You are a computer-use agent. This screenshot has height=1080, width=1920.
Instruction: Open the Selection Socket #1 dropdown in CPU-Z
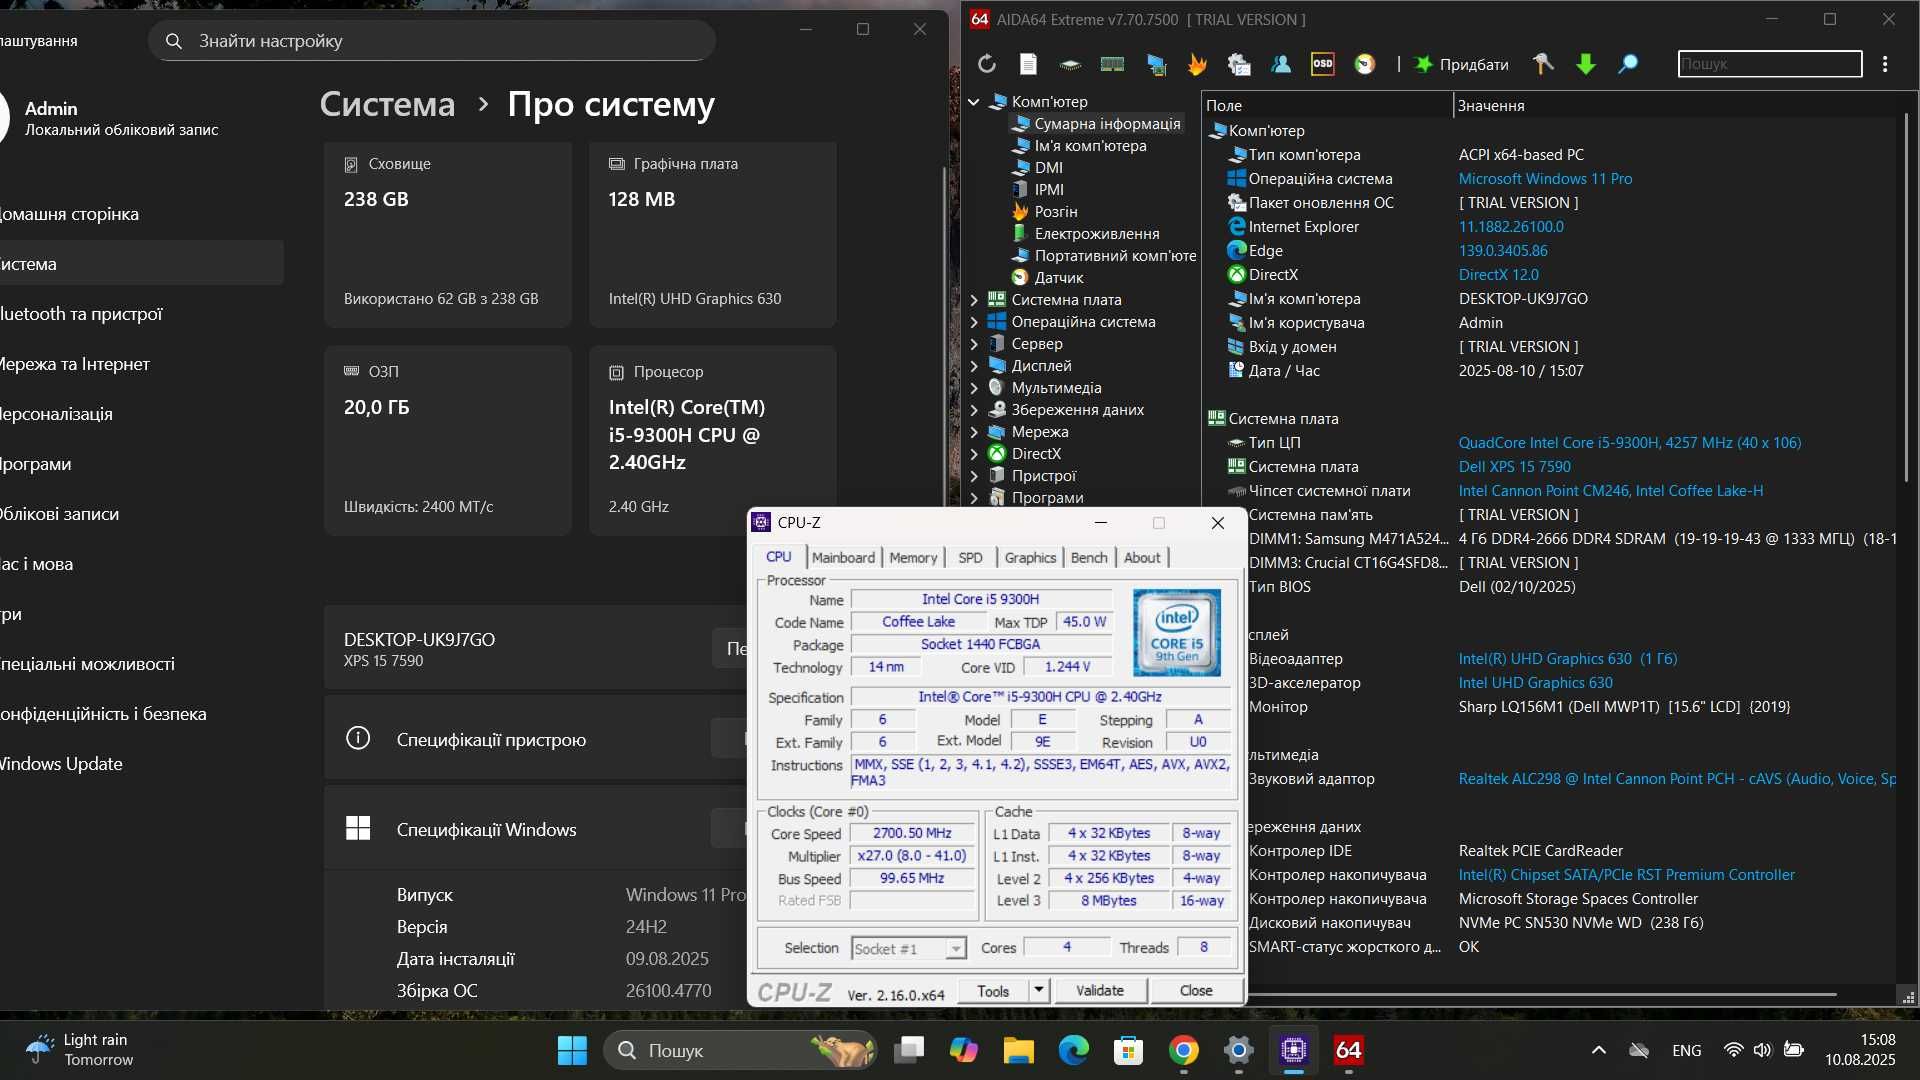[909, 948]
